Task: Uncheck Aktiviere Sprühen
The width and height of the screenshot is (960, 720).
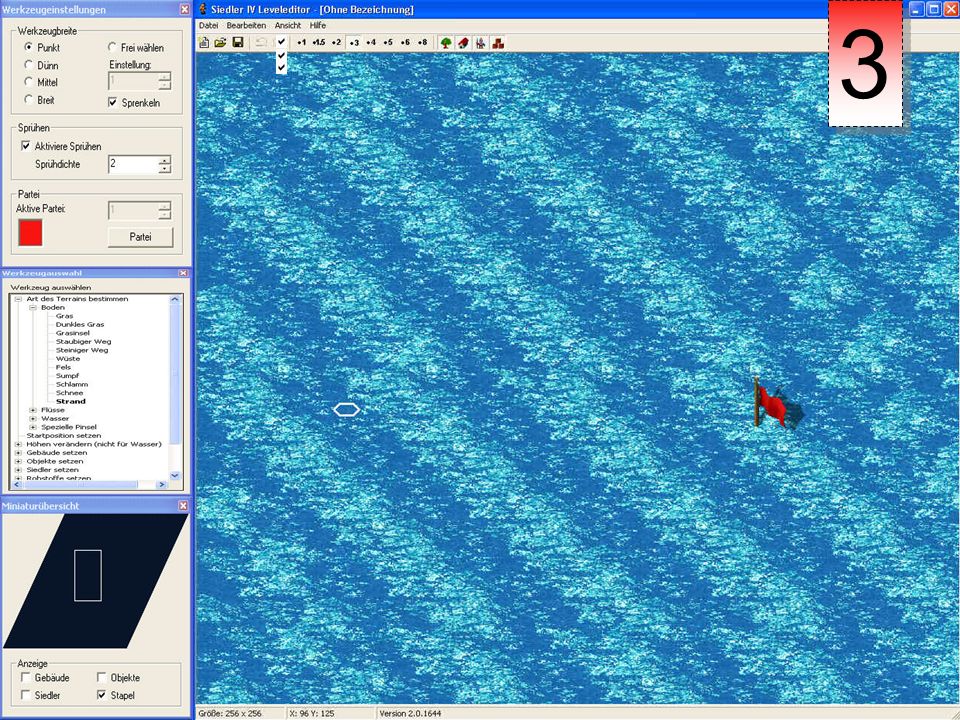Action: (x=26, y=146)
